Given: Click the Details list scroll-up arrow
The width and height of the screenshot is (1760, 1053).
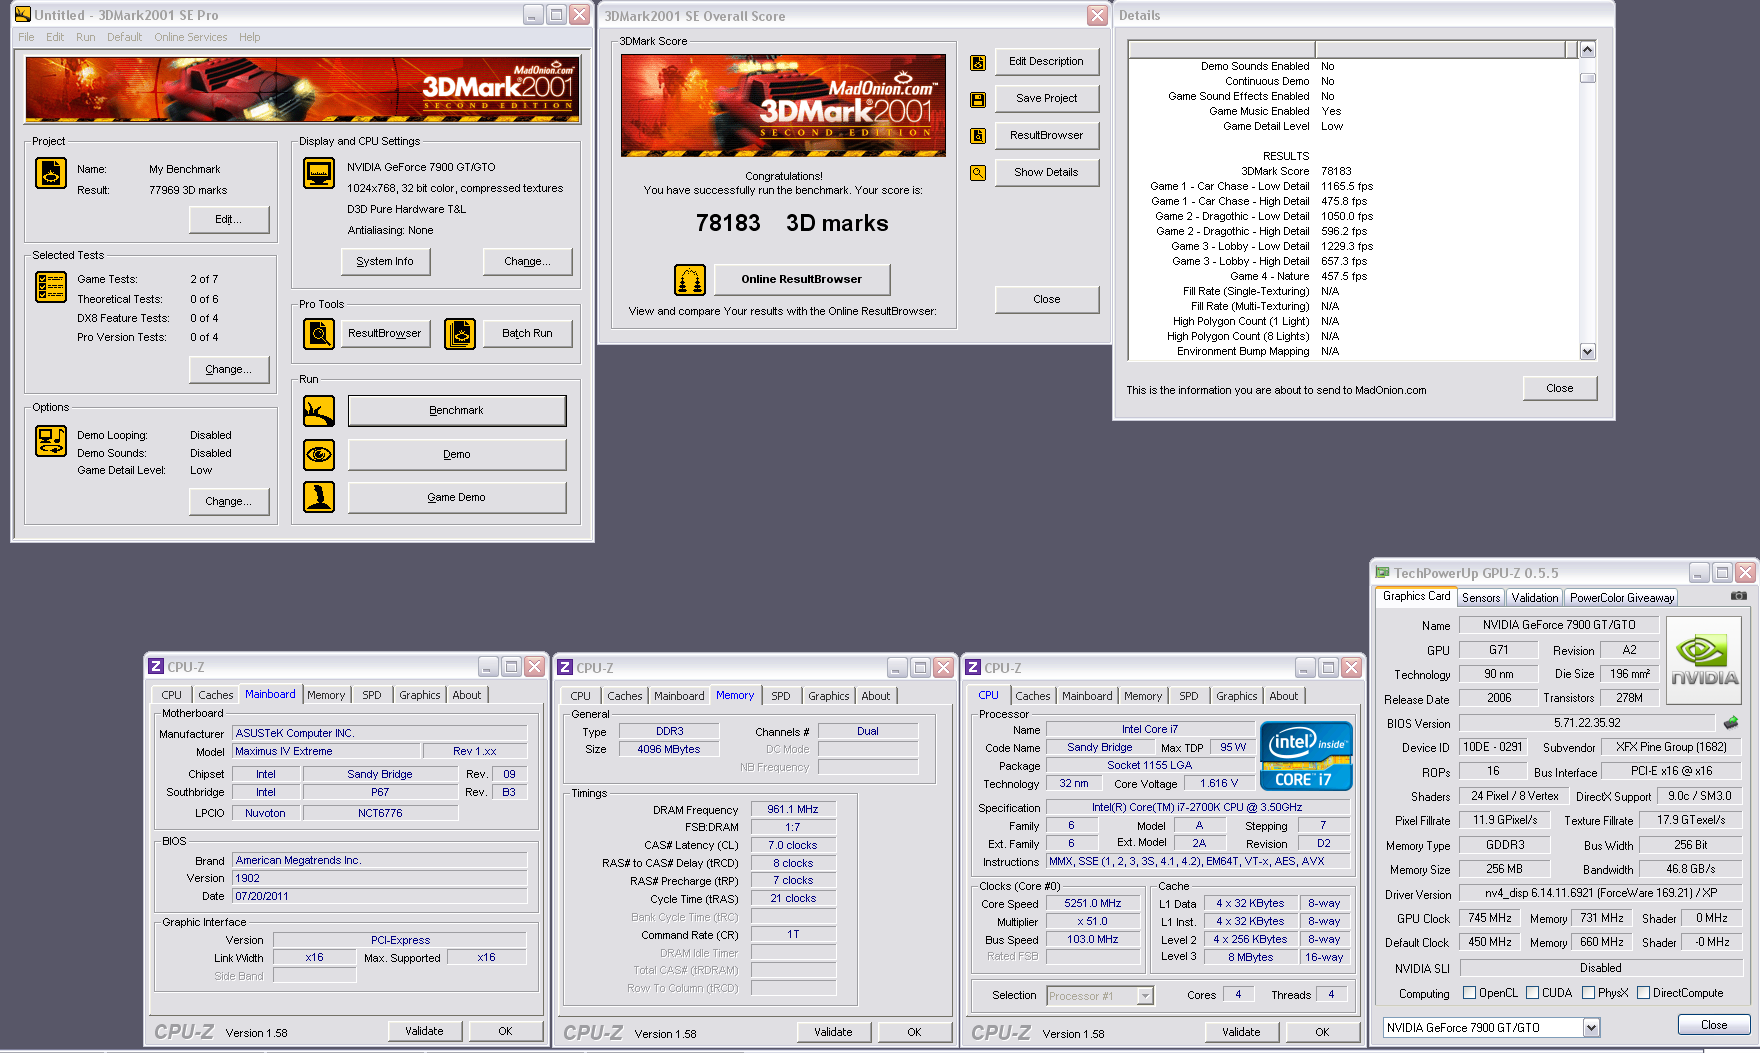Looking at the screenshot, I should coord(1587,50).
